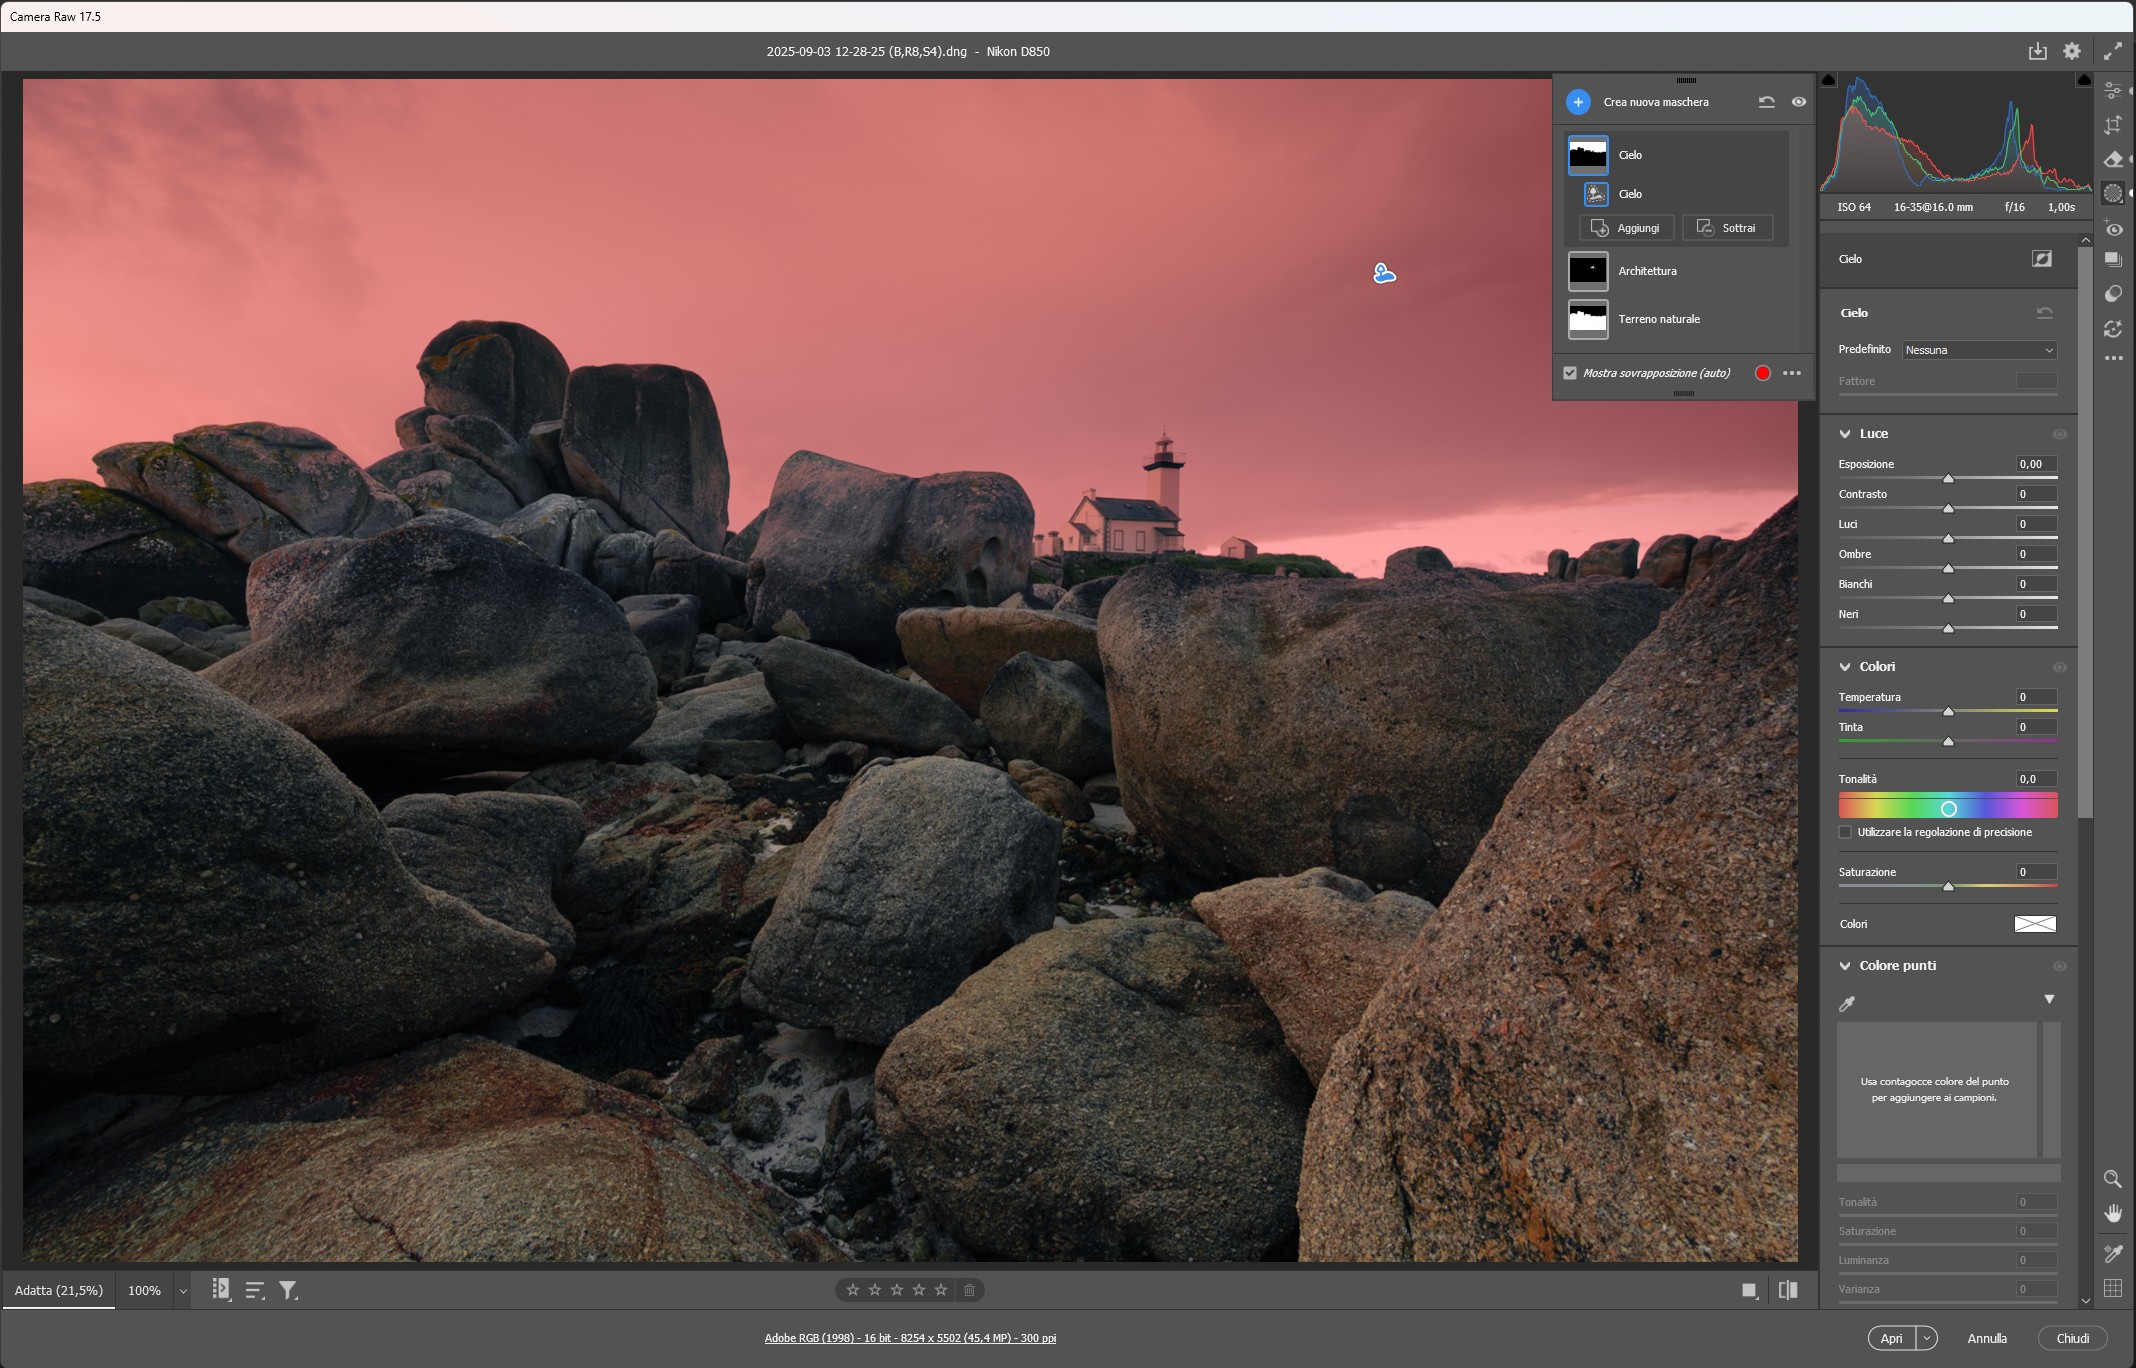Open the Colori color swatch box
The height and width of the screenshot is (1368, 2136).
(x=2035, y=924)
